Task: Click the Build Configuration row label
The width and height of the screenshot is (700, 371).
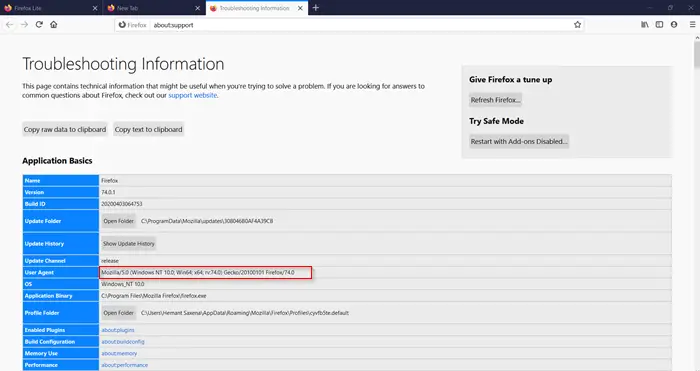Action: click(x=50, y=342)
